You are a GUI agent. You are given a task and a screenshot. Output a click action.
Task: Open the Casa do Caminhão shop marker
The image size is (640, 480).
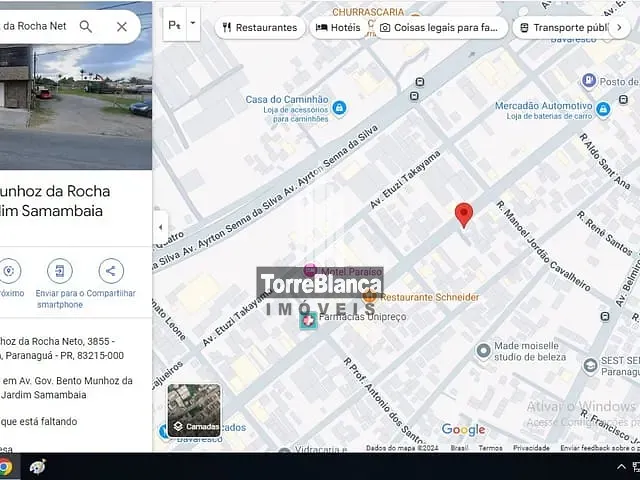click(339, 108)
